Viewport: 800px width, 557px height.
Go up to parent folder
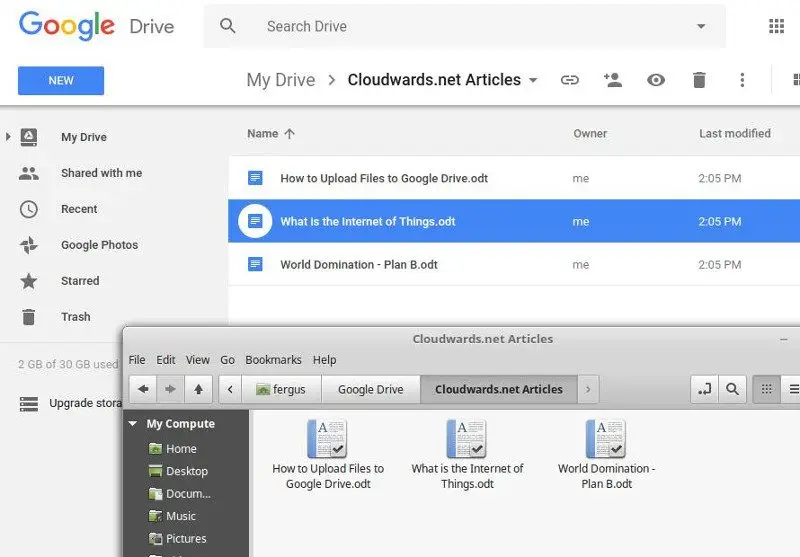(x=198, y=389)
